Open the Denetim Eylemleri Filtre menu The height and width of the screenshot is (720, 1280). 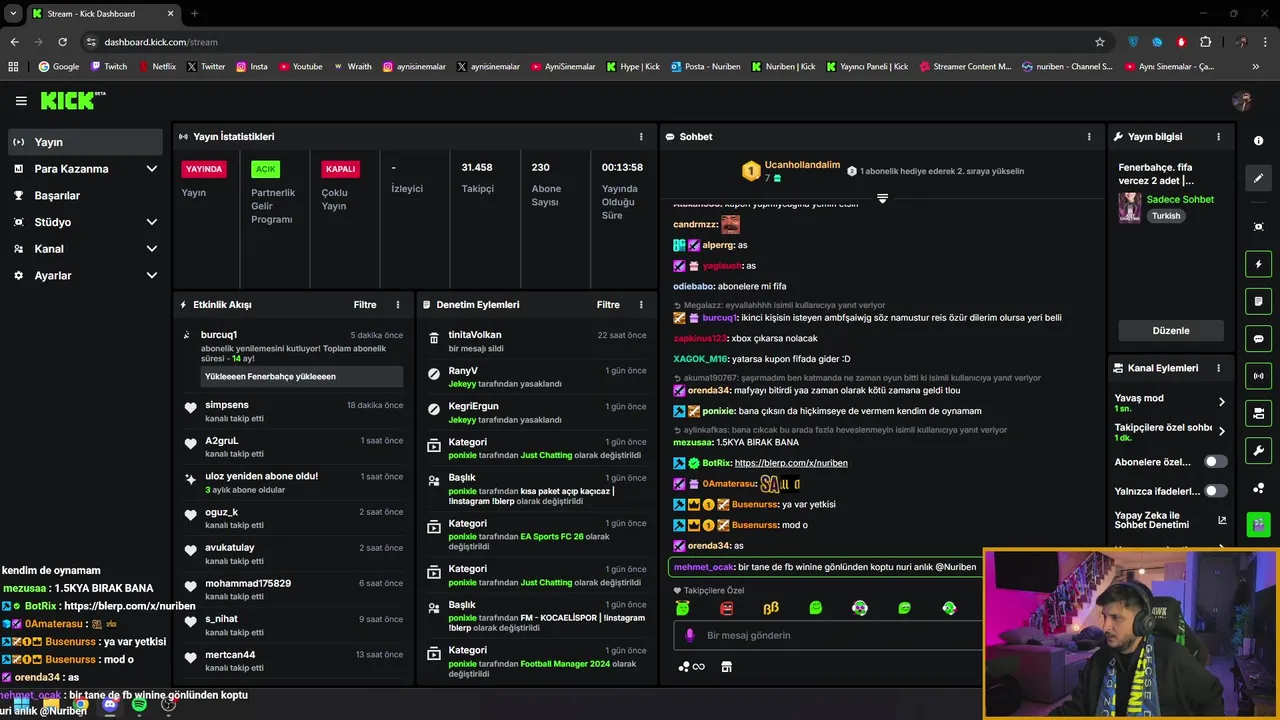pos(608,305)
